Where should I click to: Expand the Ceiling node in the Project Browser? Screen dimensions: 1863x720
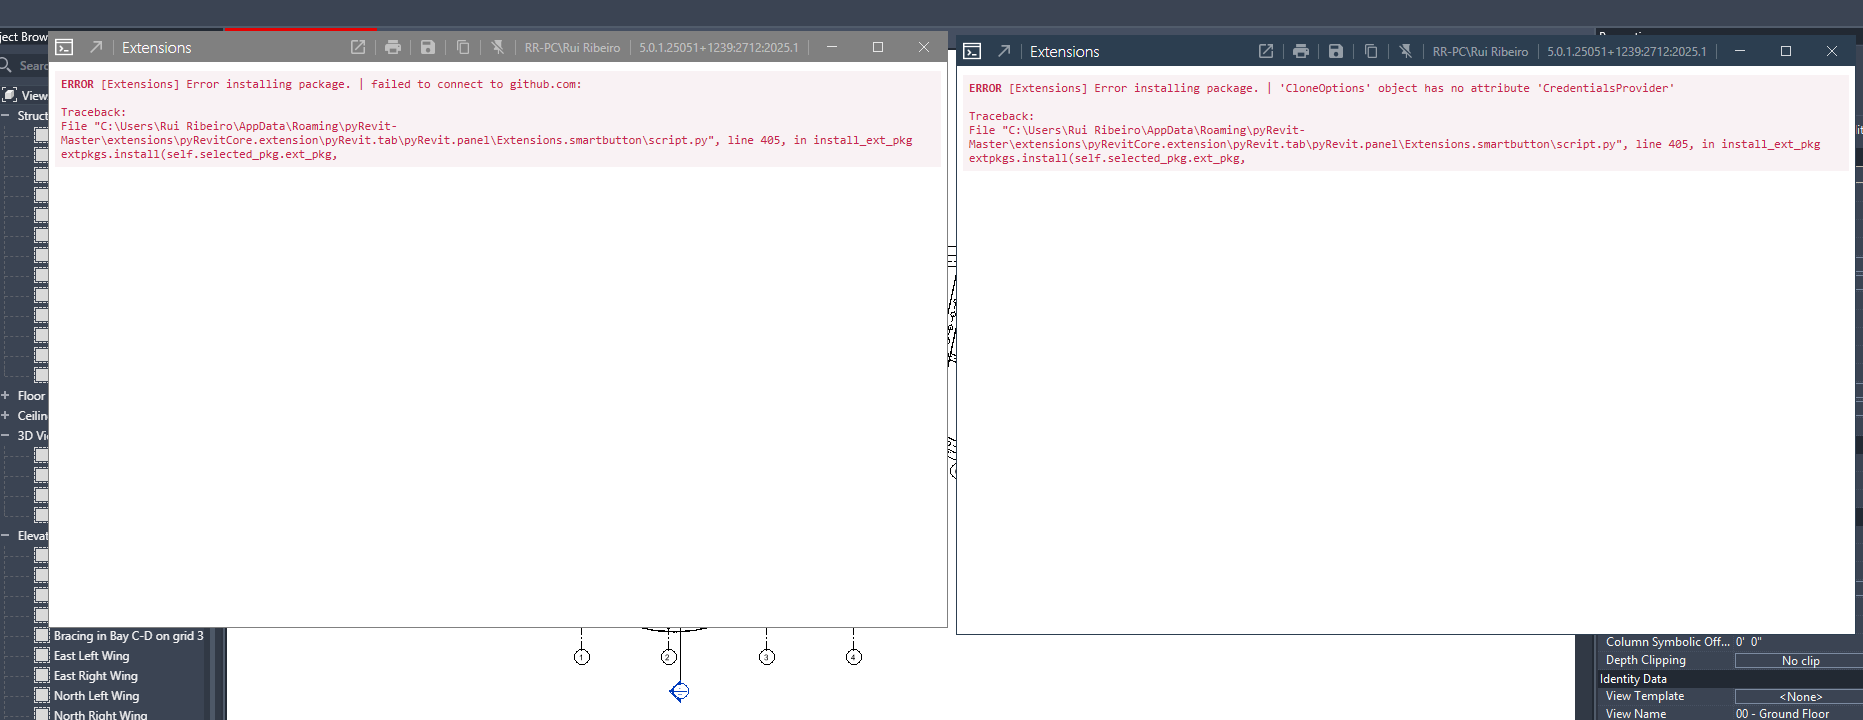[6, 415]
